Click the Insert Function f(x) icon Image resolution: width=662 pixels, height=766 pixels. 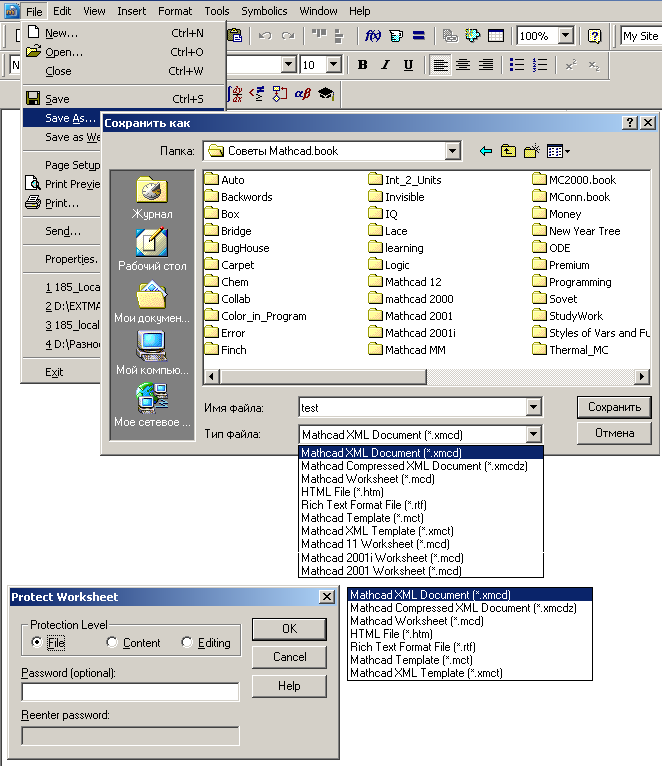point(373,36)
